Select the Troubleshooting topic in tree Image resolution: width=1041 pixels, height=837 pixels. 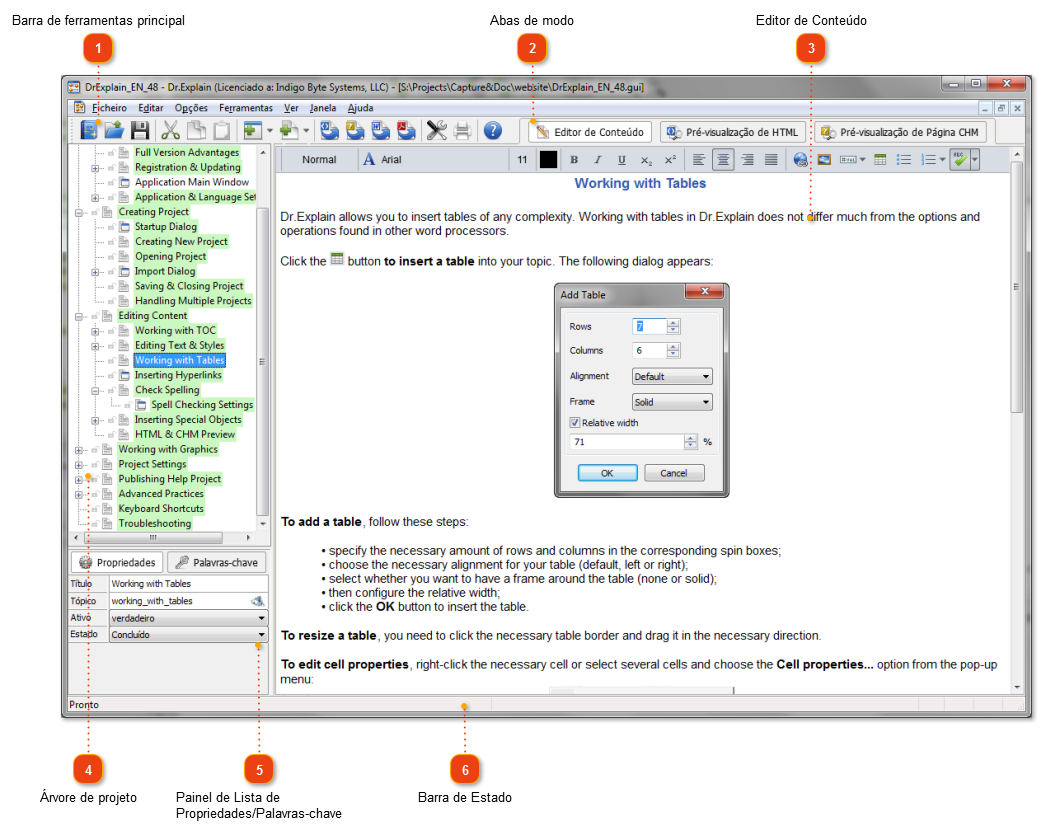(x=155, y=524)
